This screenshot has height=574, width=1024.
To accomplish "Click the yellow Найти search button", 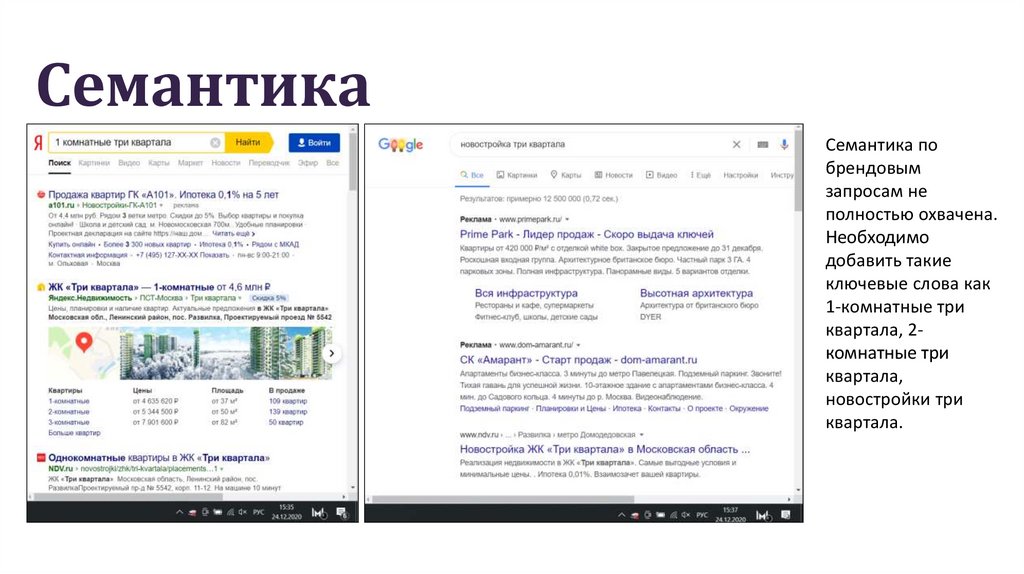I will tap(248, 142).
